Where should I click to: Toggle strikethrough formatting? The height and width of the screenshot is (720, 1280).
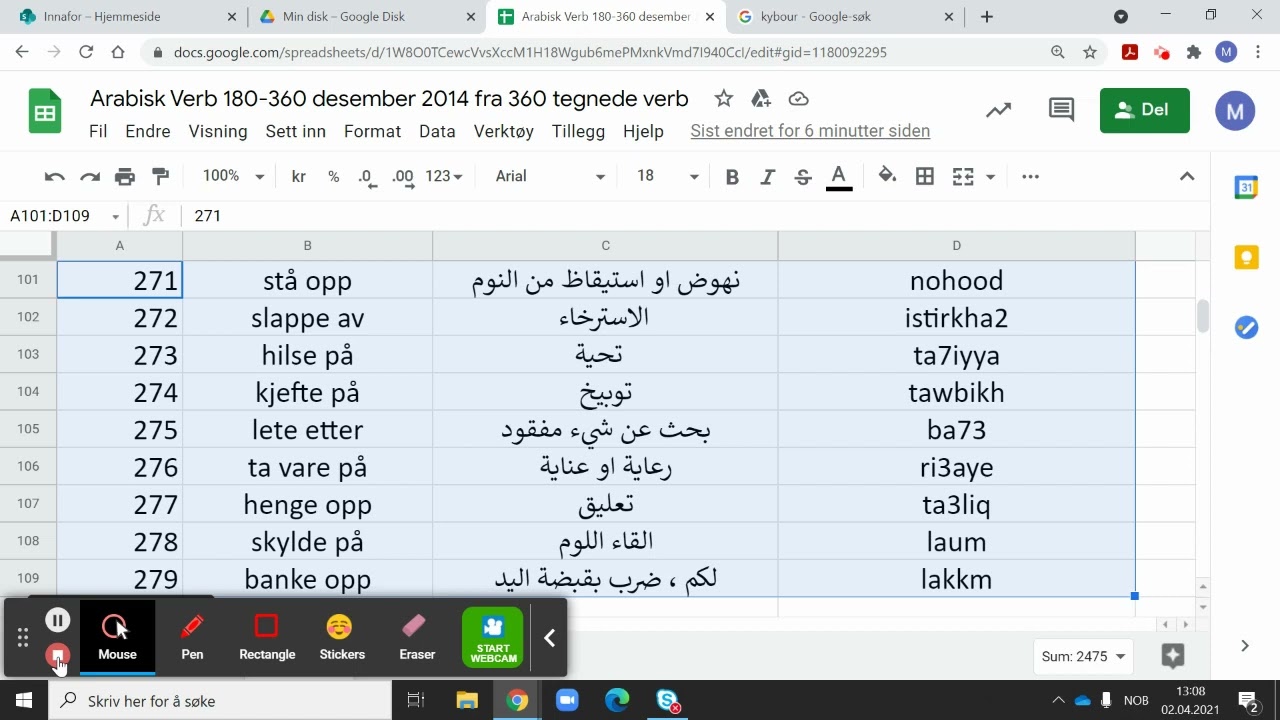click(x=803, y=177)
